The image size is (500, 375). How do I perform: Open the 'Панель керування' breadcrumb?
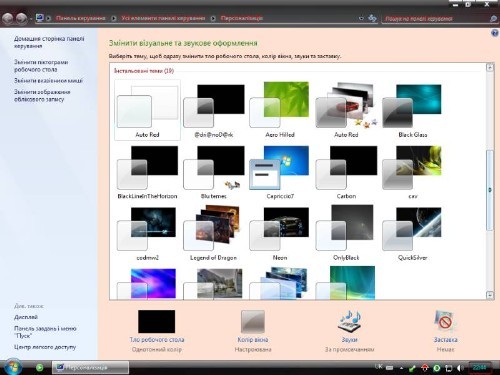(x=80, y=18)
